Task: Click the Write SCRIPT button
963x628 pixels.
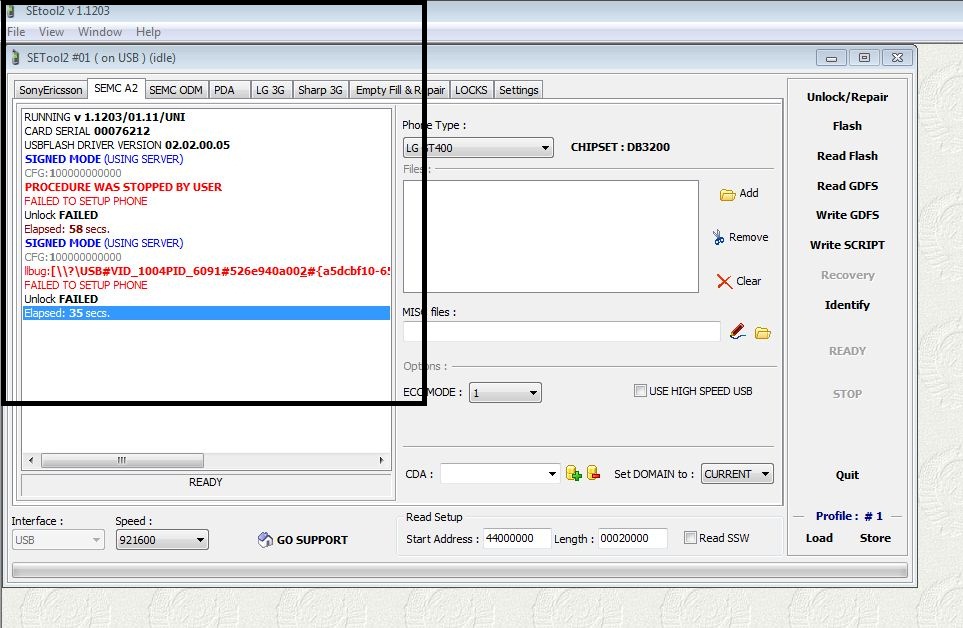Action: coord(847,245)
